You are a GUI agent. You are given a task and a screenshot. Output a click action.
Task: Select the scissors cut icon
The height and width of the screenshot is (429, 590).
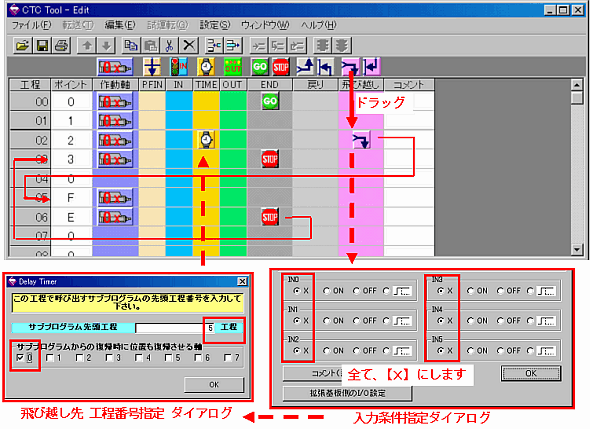click(169, 46)
